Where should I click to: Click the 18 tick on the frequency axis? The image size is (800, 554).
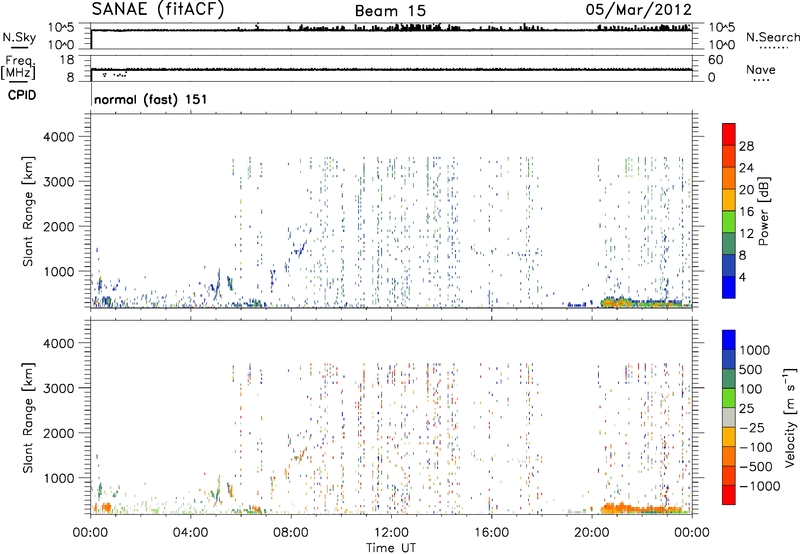click(x=67, y=60)
